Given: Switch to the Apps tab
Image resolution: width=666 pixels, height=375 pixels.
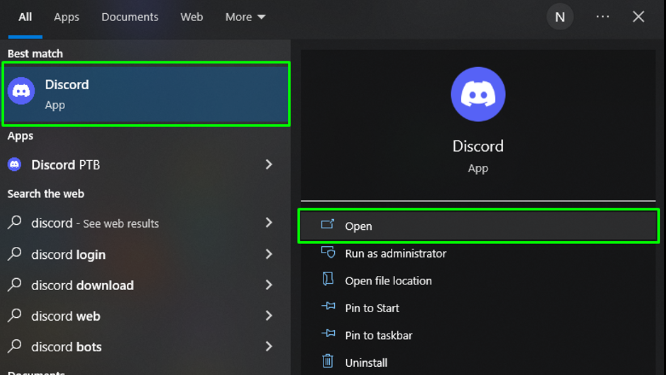Looking at the screenshot, I should (x=66, y=17).
